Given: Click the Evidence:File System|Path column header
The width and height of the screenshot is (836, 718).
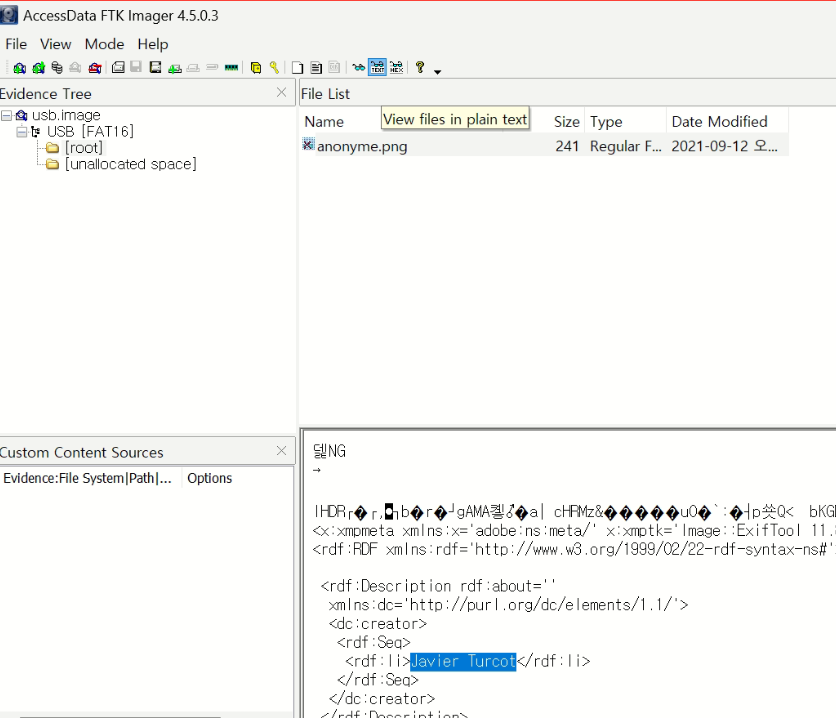Looking at the screenshot, I should point(91,478).
